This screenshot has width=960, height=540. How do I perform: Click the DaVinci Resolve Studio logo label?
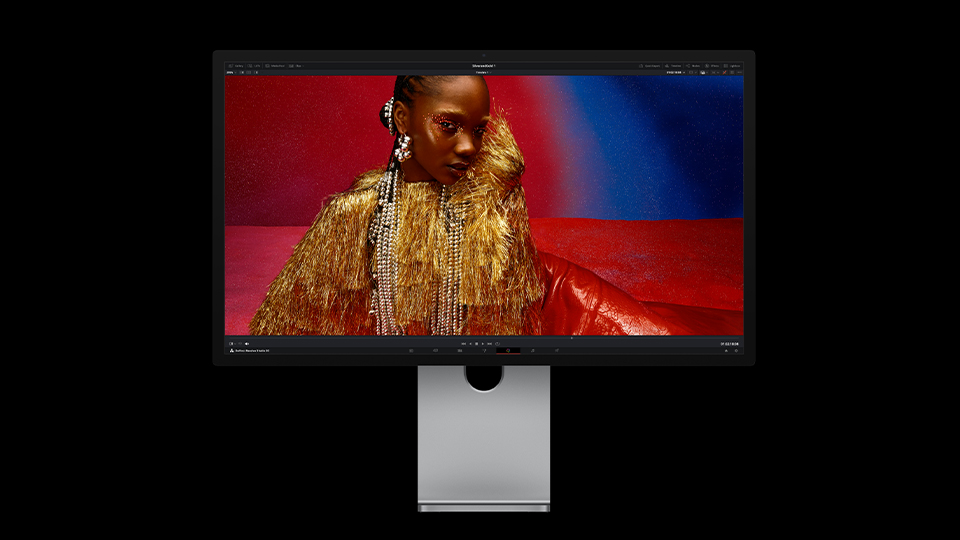coord(249,351)
